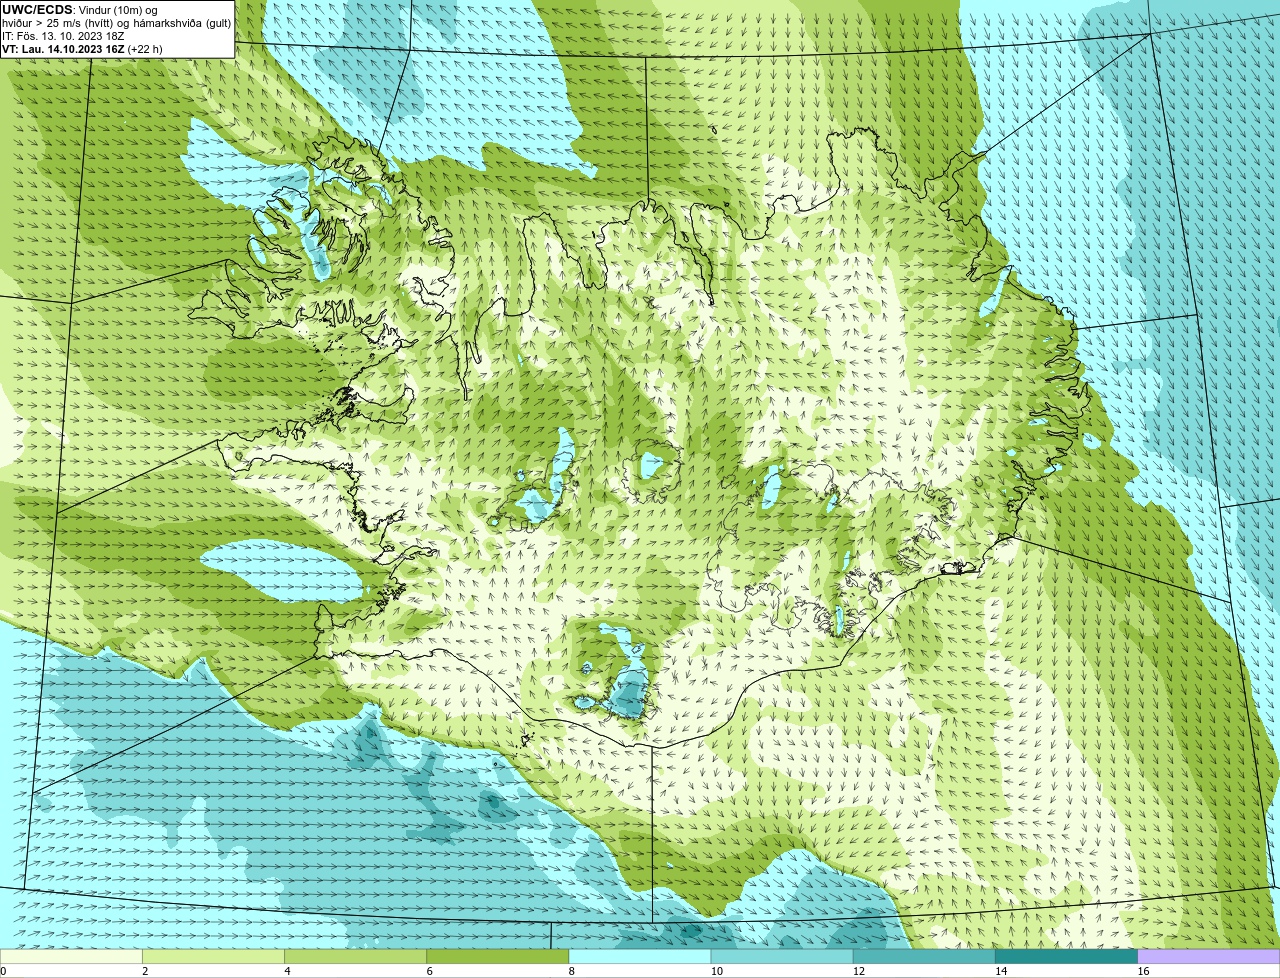The width and height of the screenshot is (1280, 978).
Task: Click the olive green 6–8 m/s legend swatch
Action: [498, 956]
